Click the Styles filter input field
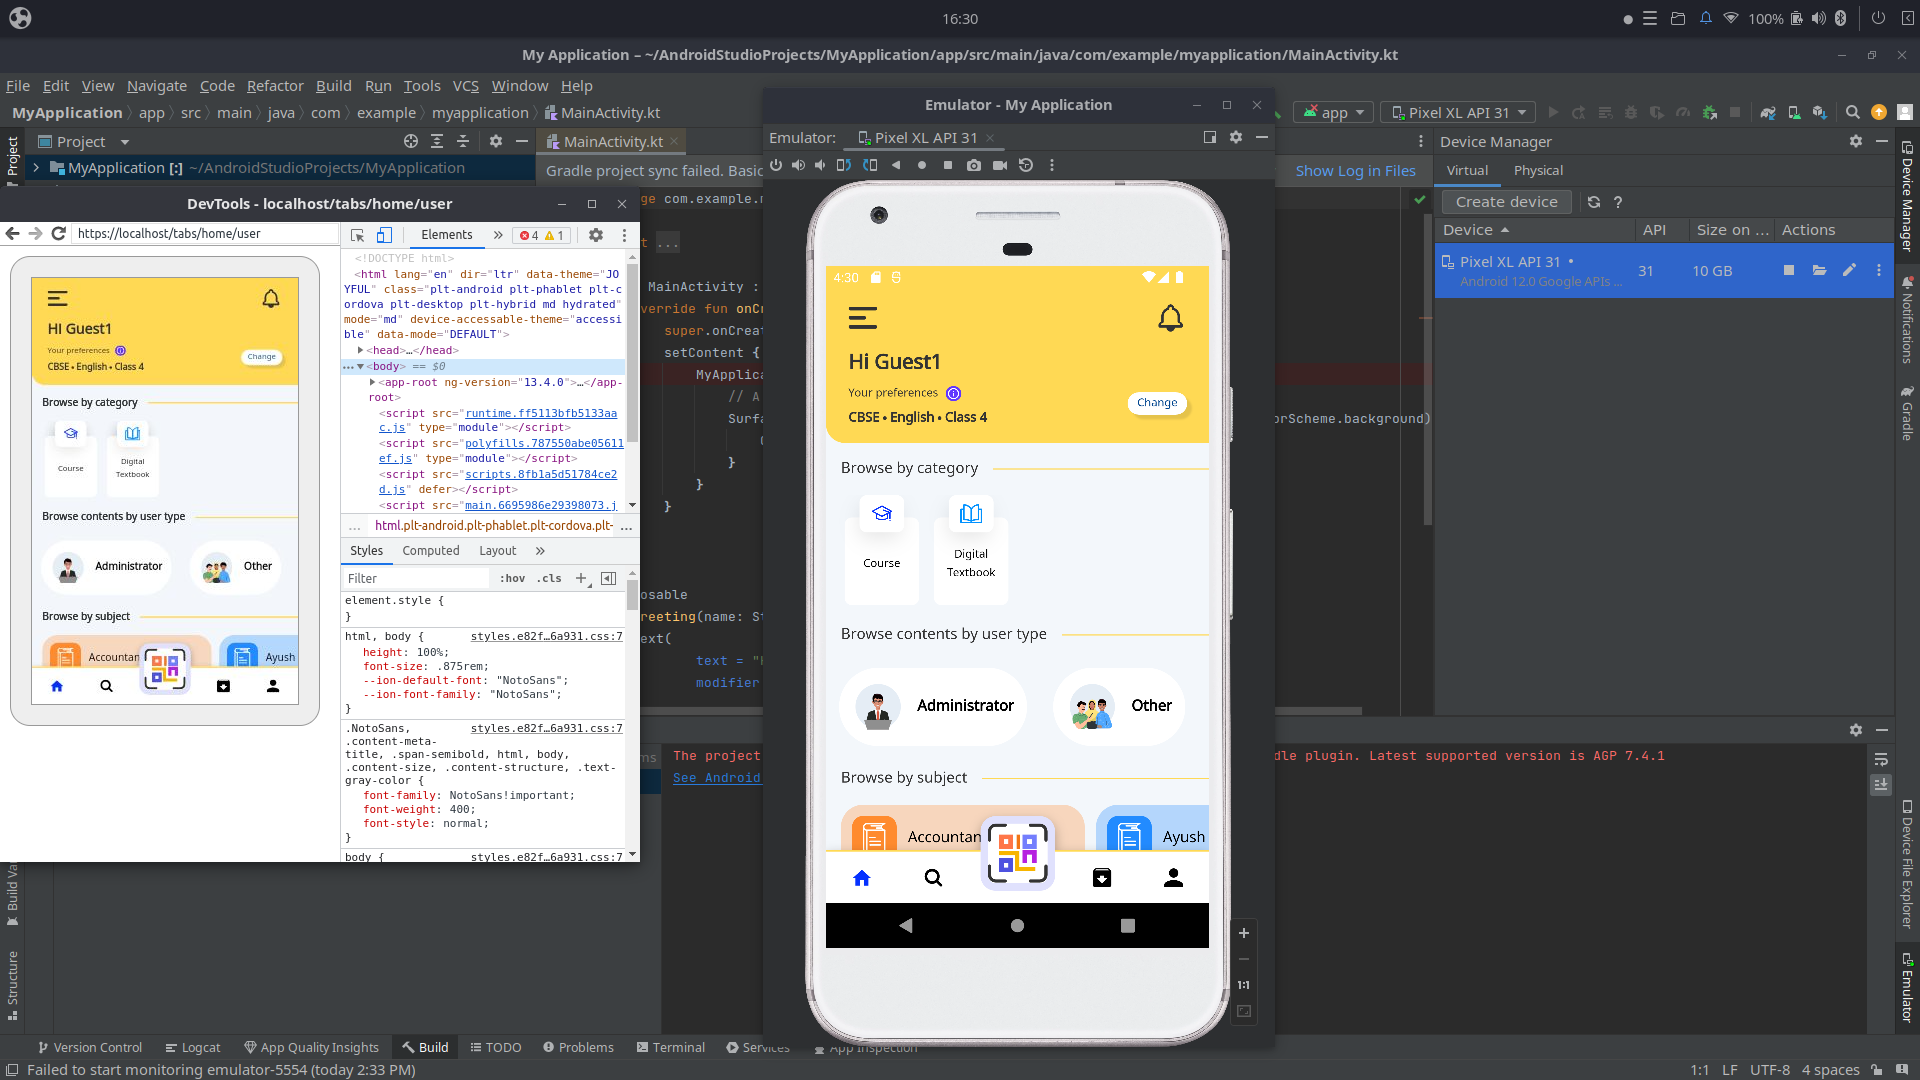 415,578
